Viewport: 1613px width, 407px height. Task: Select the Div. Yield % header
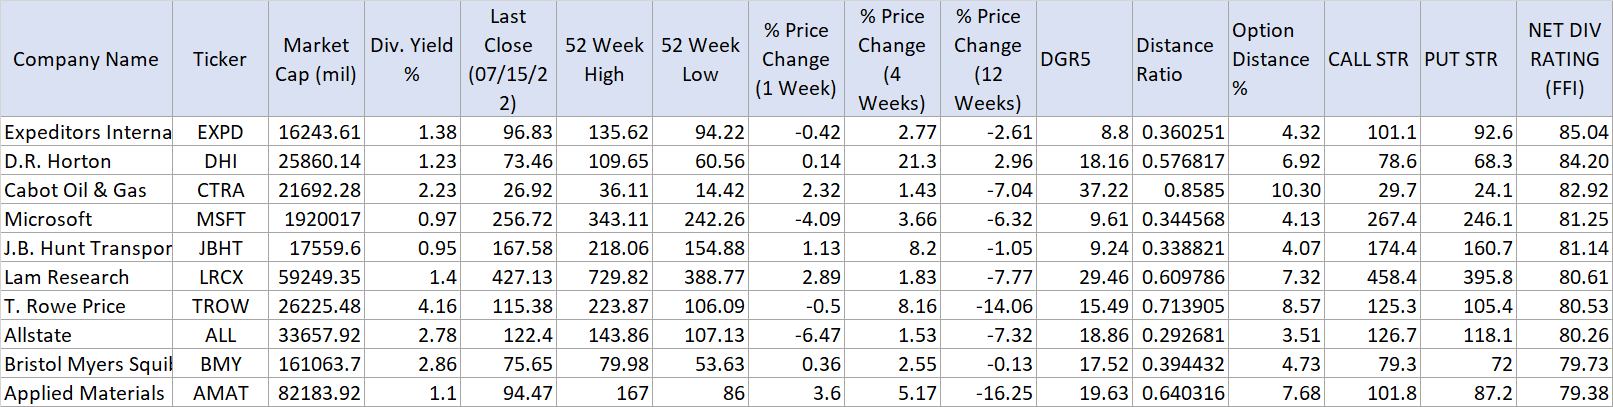click(x=412, y=59)
